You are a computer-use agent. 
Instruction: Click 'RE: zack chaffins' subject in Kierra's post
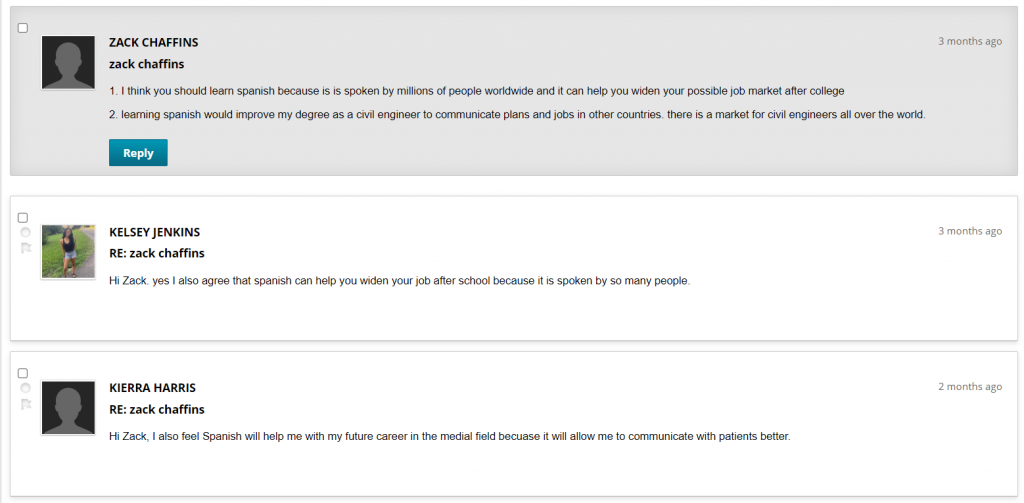click(x=157, y=410)
